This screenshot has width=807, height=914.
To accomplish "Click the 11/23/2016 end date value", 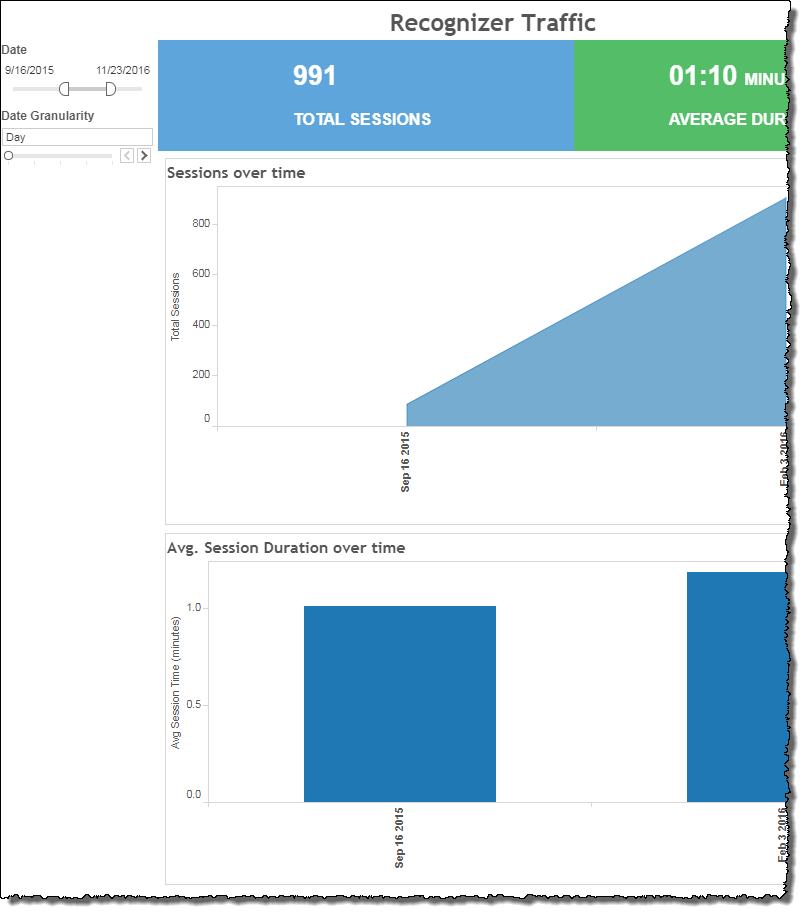I will pos(123,70).
